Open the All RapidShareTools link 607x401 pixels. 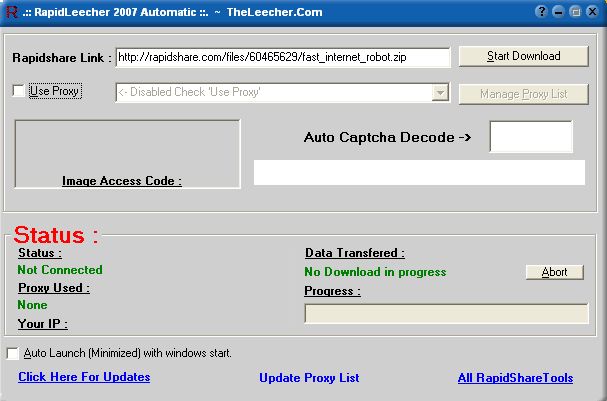pyautogui.click(x=515, y=378)
